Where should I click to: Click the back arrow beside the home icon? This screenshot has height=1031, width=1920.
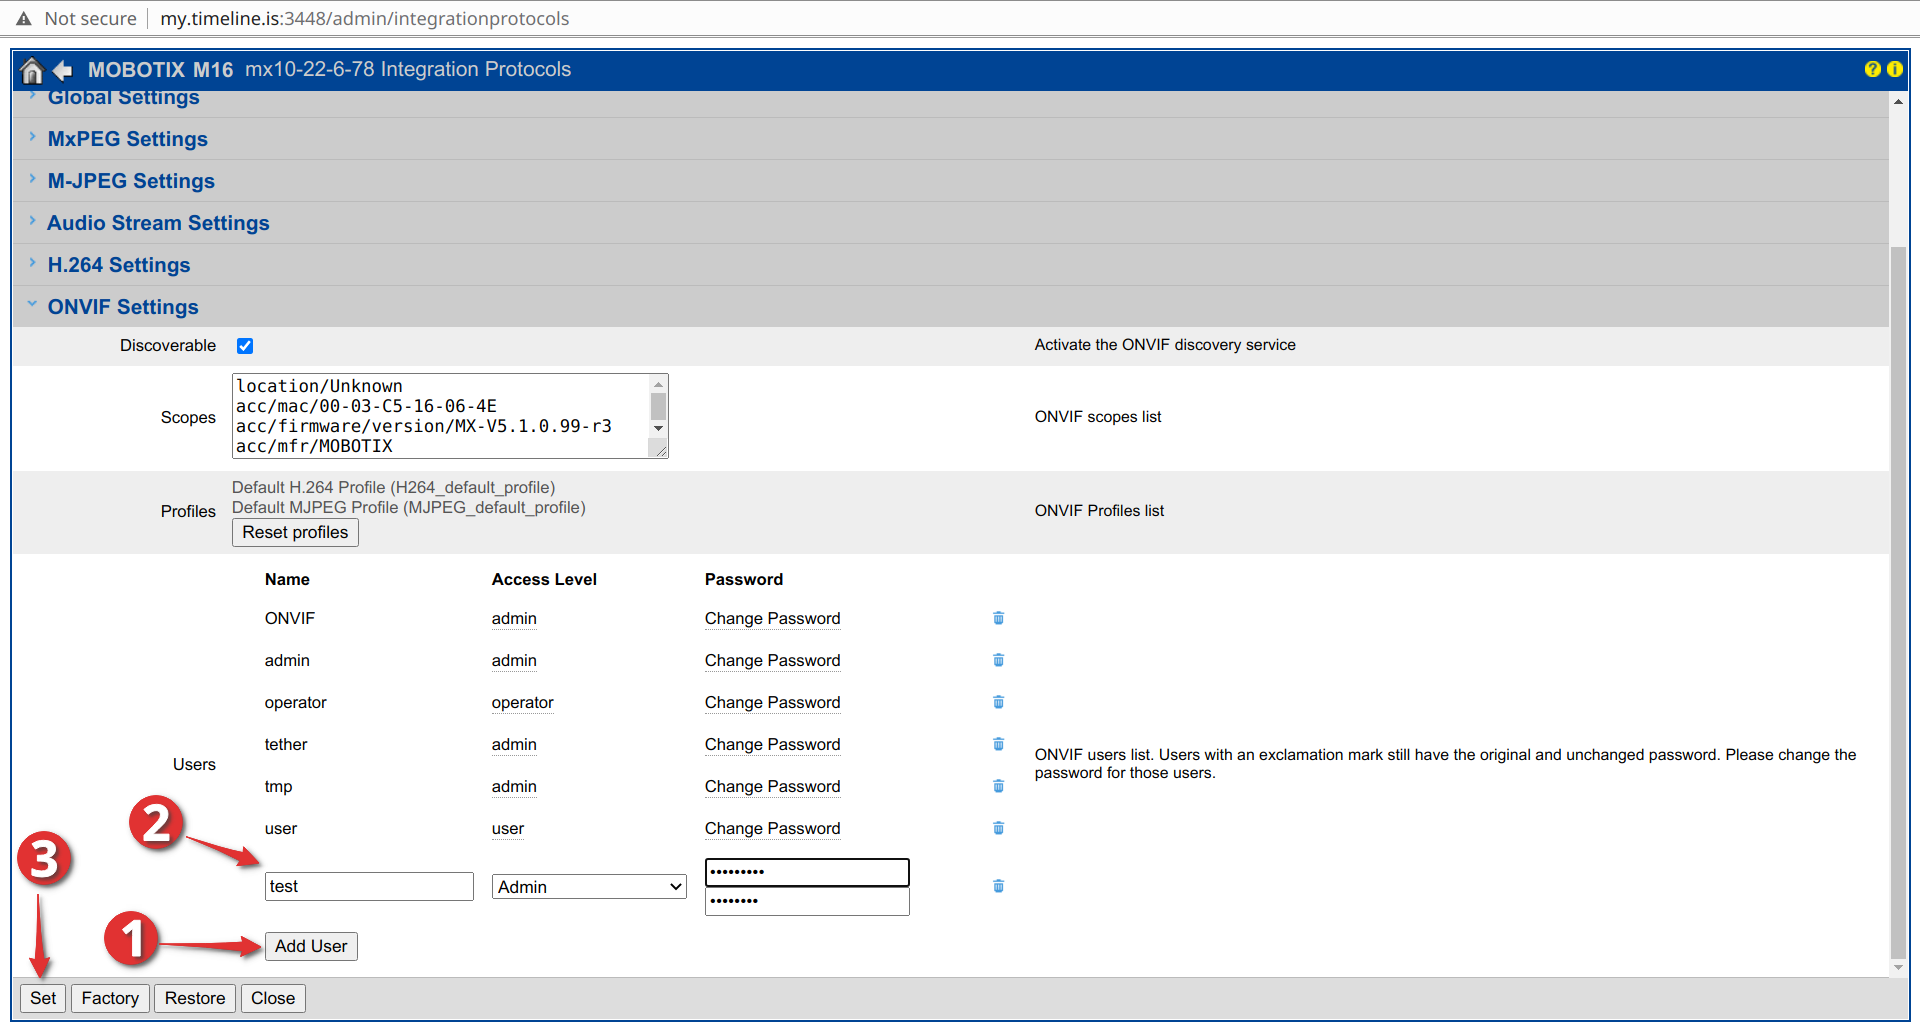[x=62, y=70]
